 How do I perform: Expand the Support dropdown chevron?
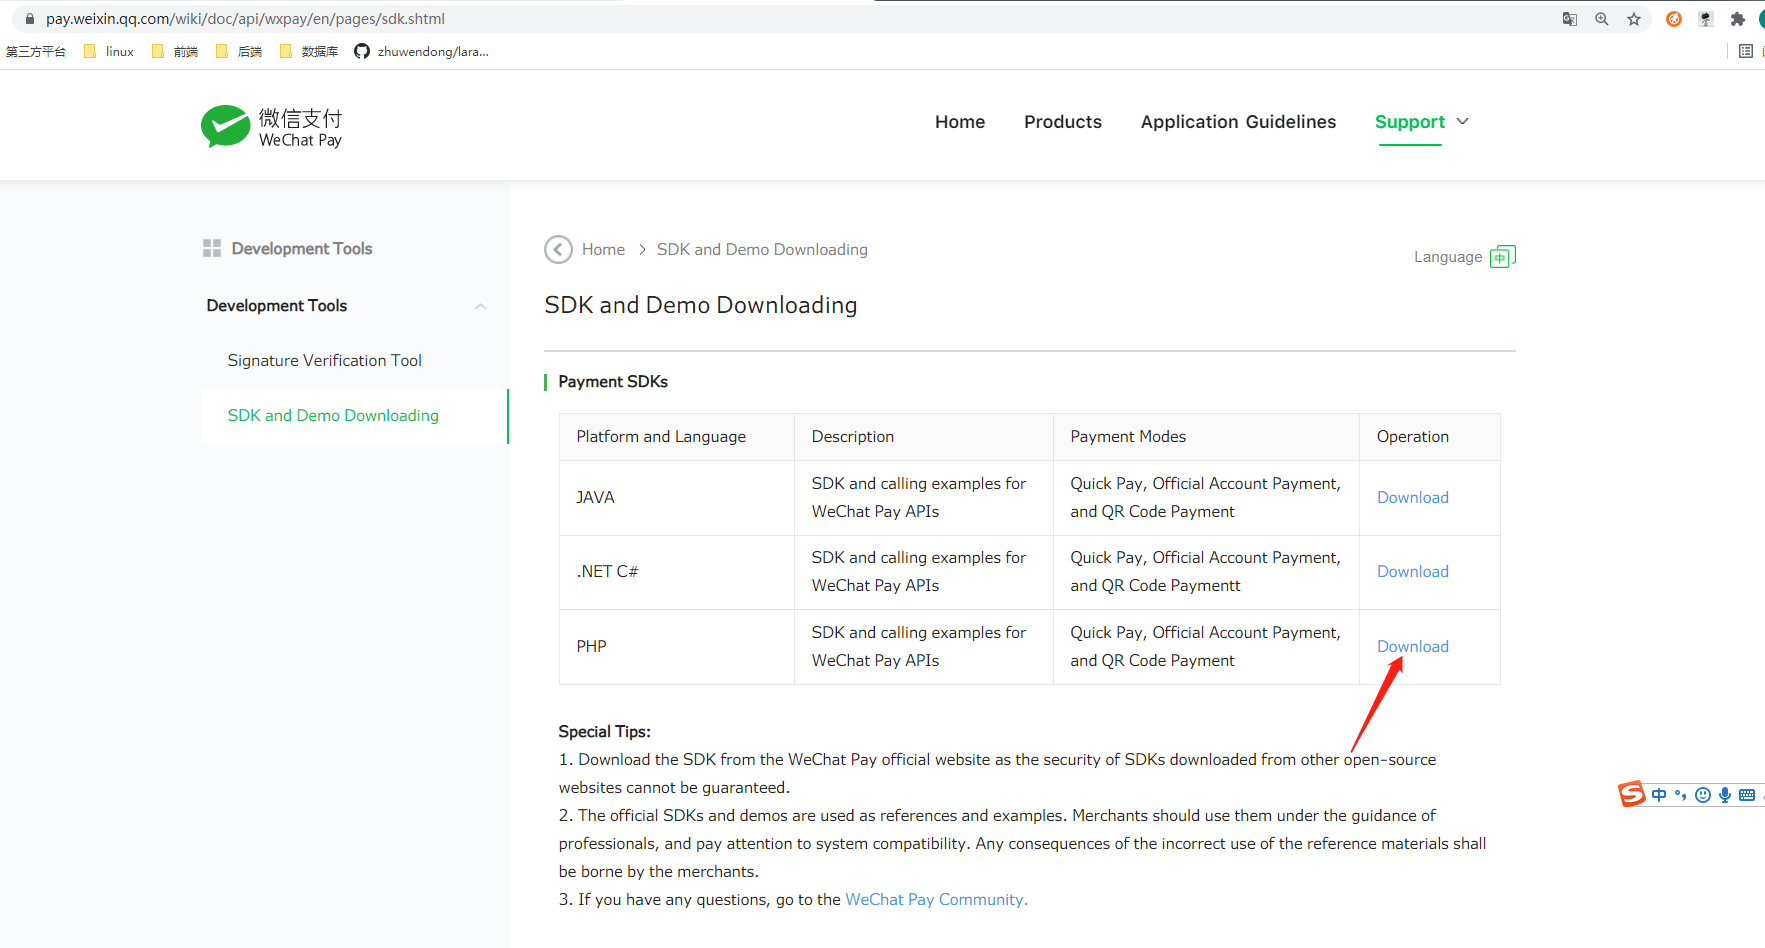coord(1463,121)
